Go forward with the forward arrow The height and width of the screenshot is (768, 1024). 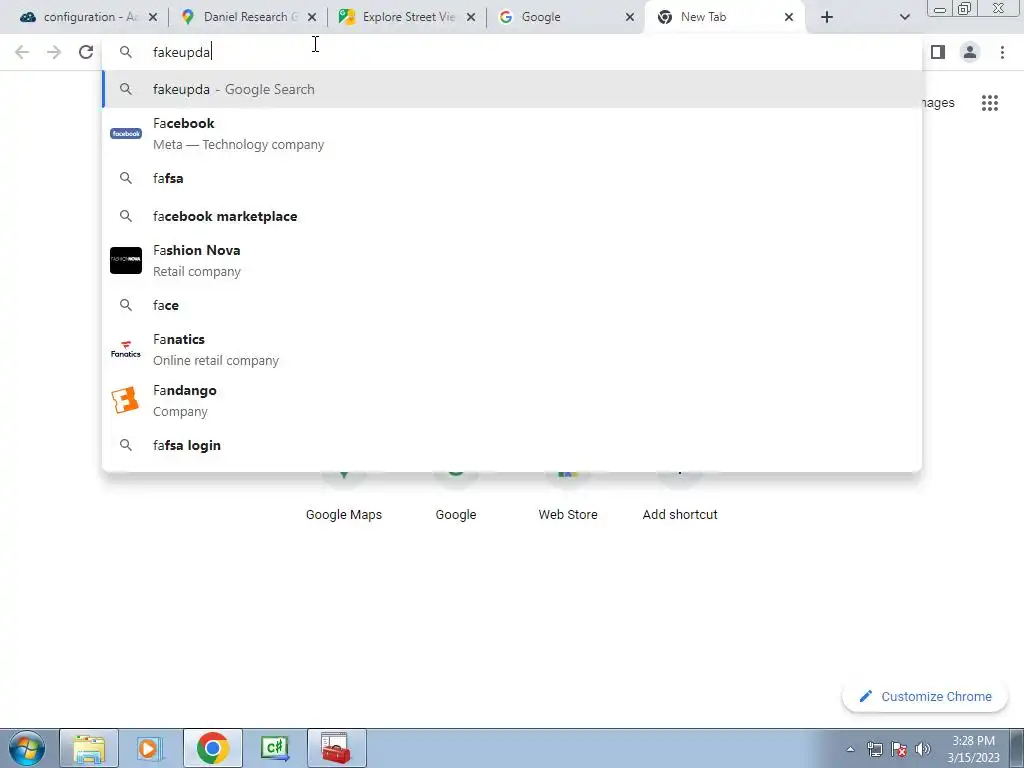tap(54, 52)
